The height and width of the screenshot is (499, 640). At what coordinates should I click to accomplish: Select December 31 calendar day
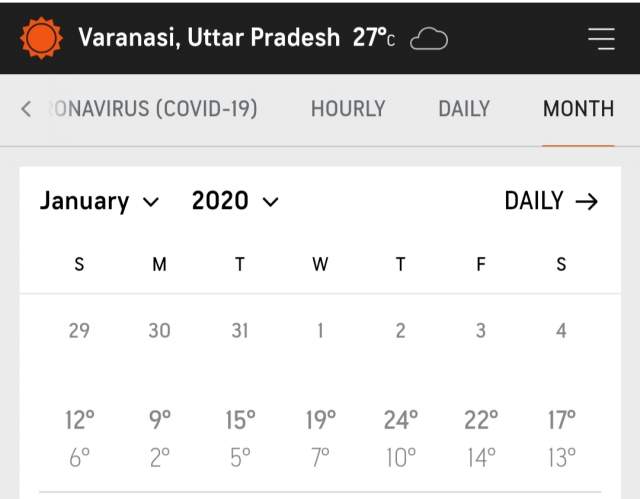point(240,330)
